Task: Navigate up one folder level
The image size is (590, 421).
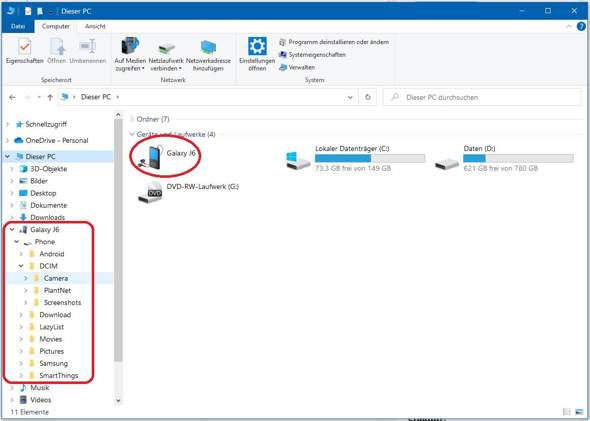Action: (x=50, y=97)
